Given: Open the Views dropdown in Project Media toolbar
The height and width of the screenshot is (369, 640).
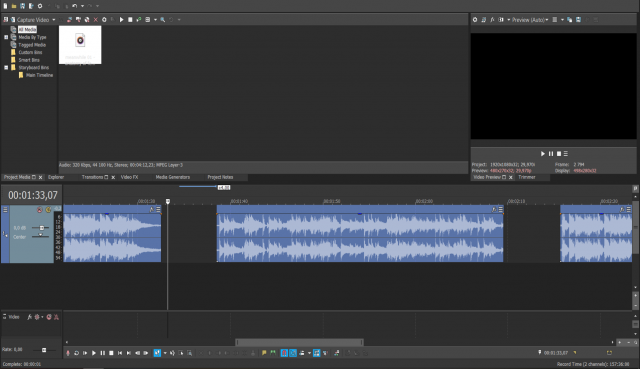Looking at the screenshot, I should tap(155, 20).
